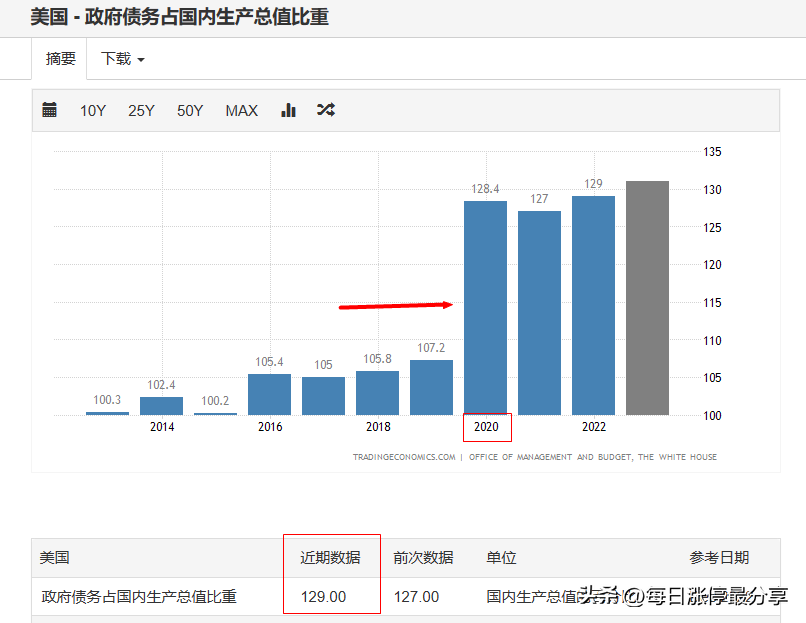Click the compare shuffle arrows icon

point(326,109)
